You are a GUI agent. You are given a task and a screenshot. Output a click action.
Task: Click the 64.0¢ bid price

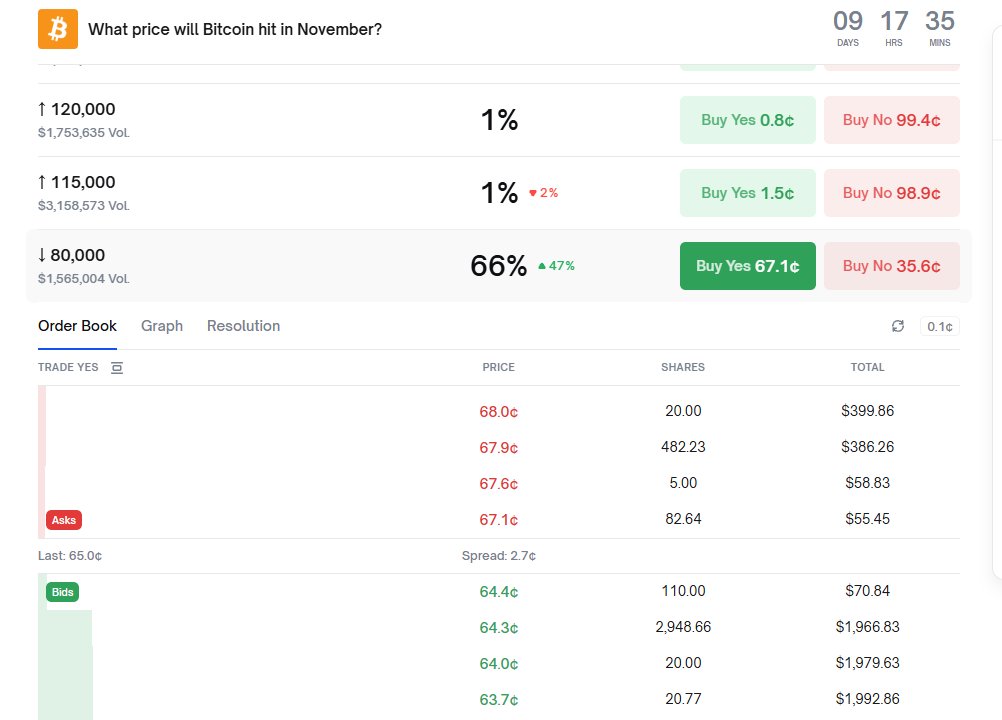(x=498, y=664)
